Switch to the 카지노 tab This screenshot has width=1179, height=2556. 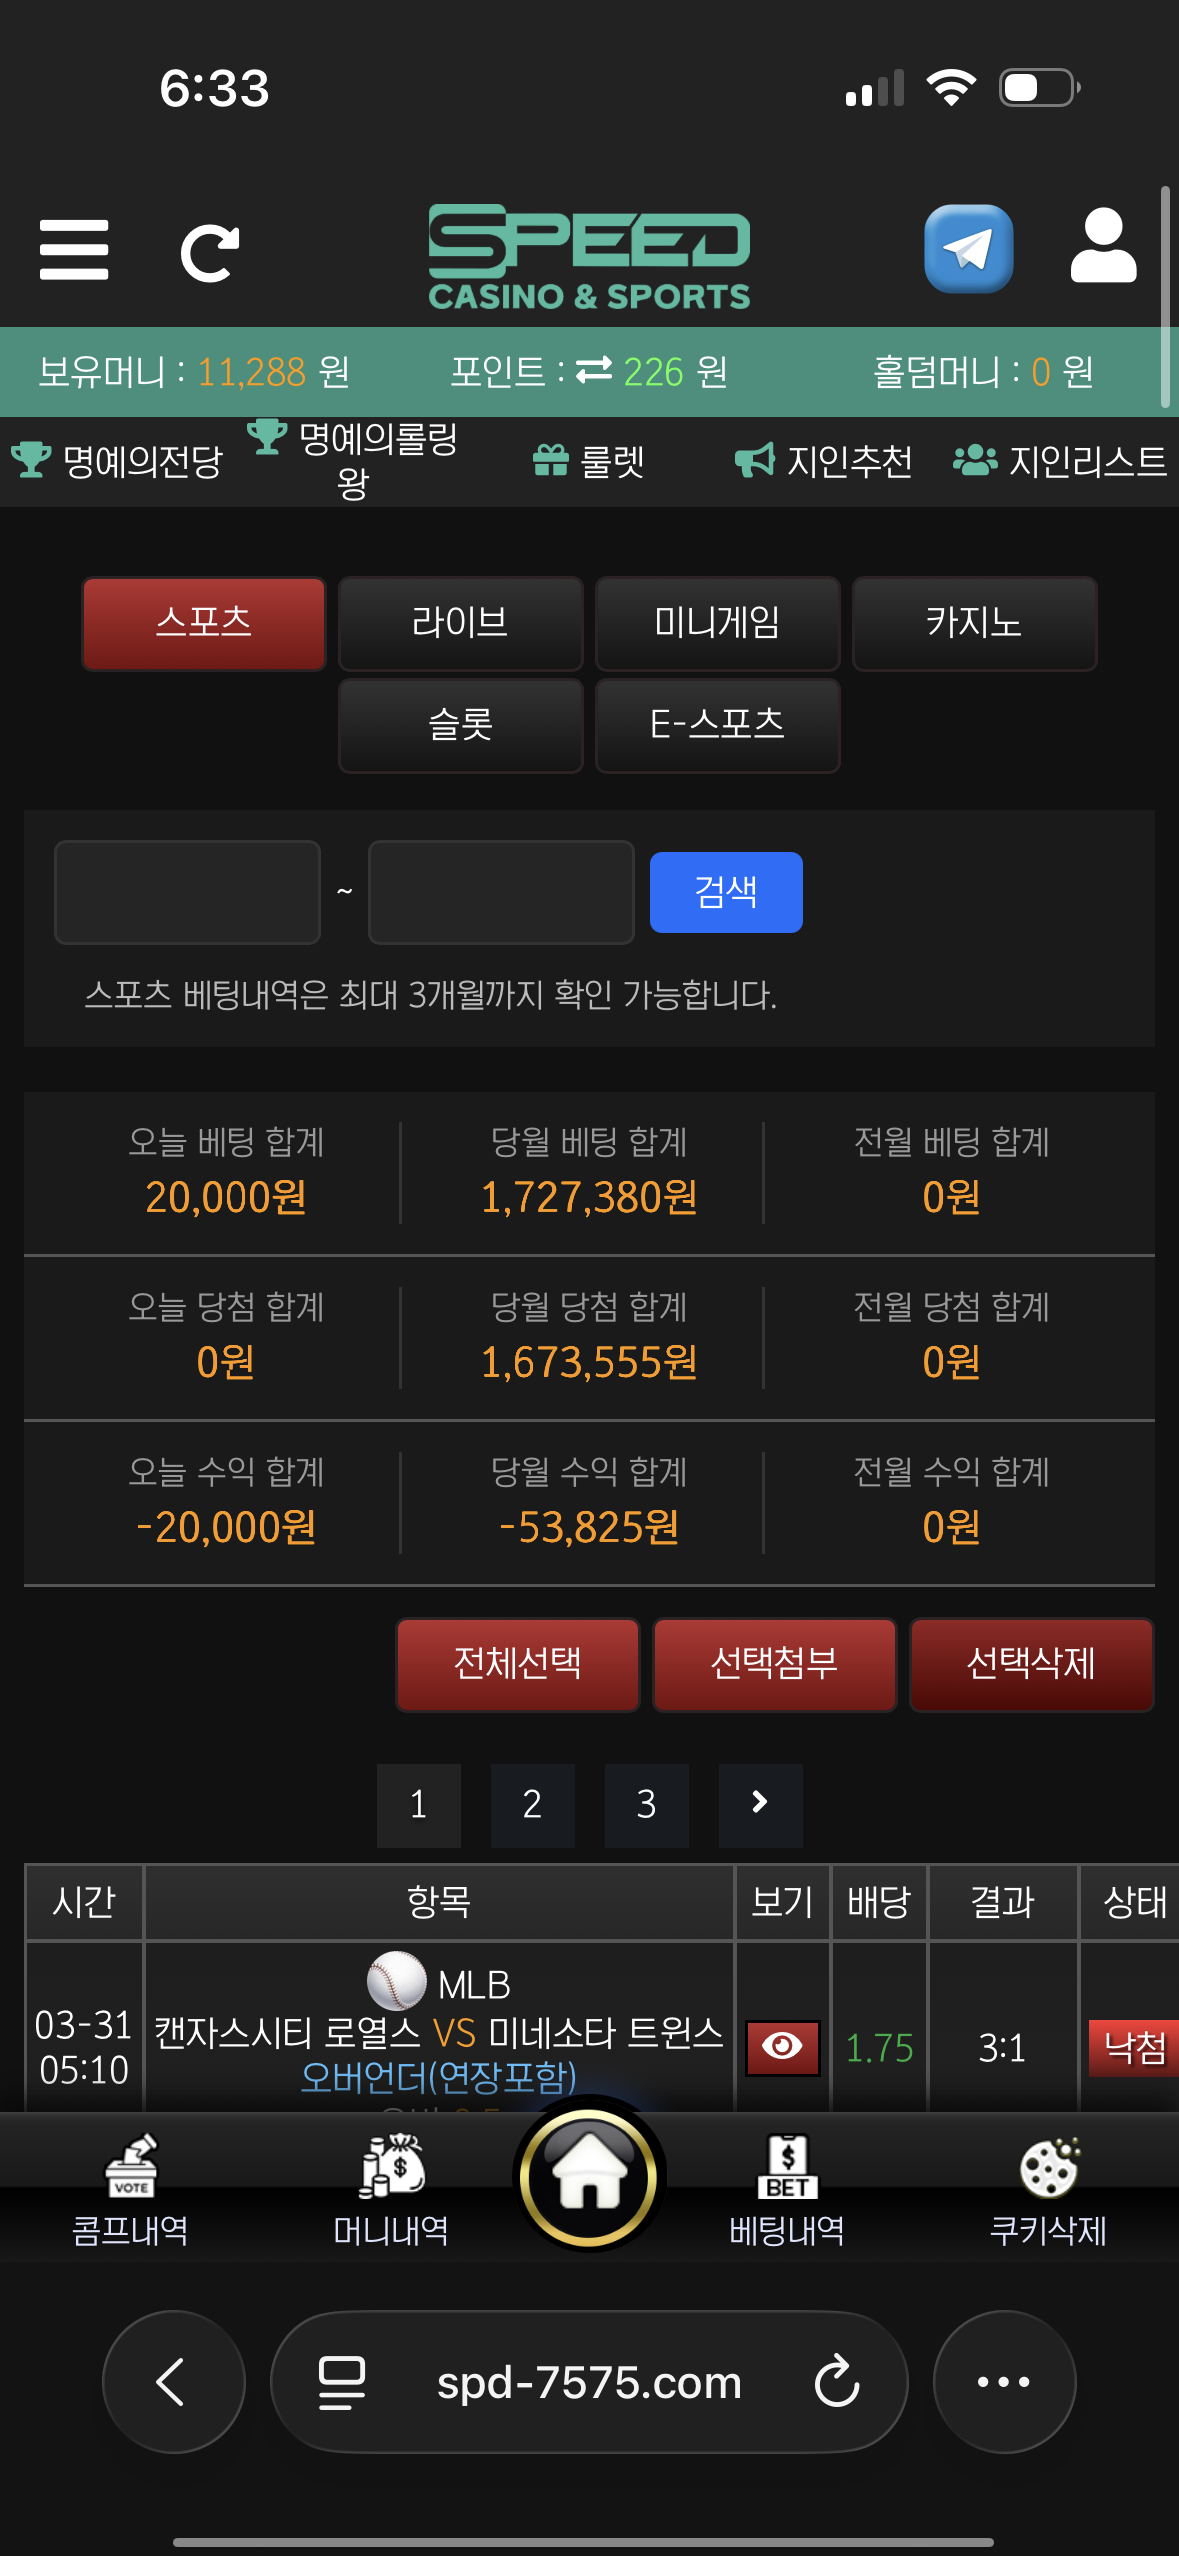(974, 623)
